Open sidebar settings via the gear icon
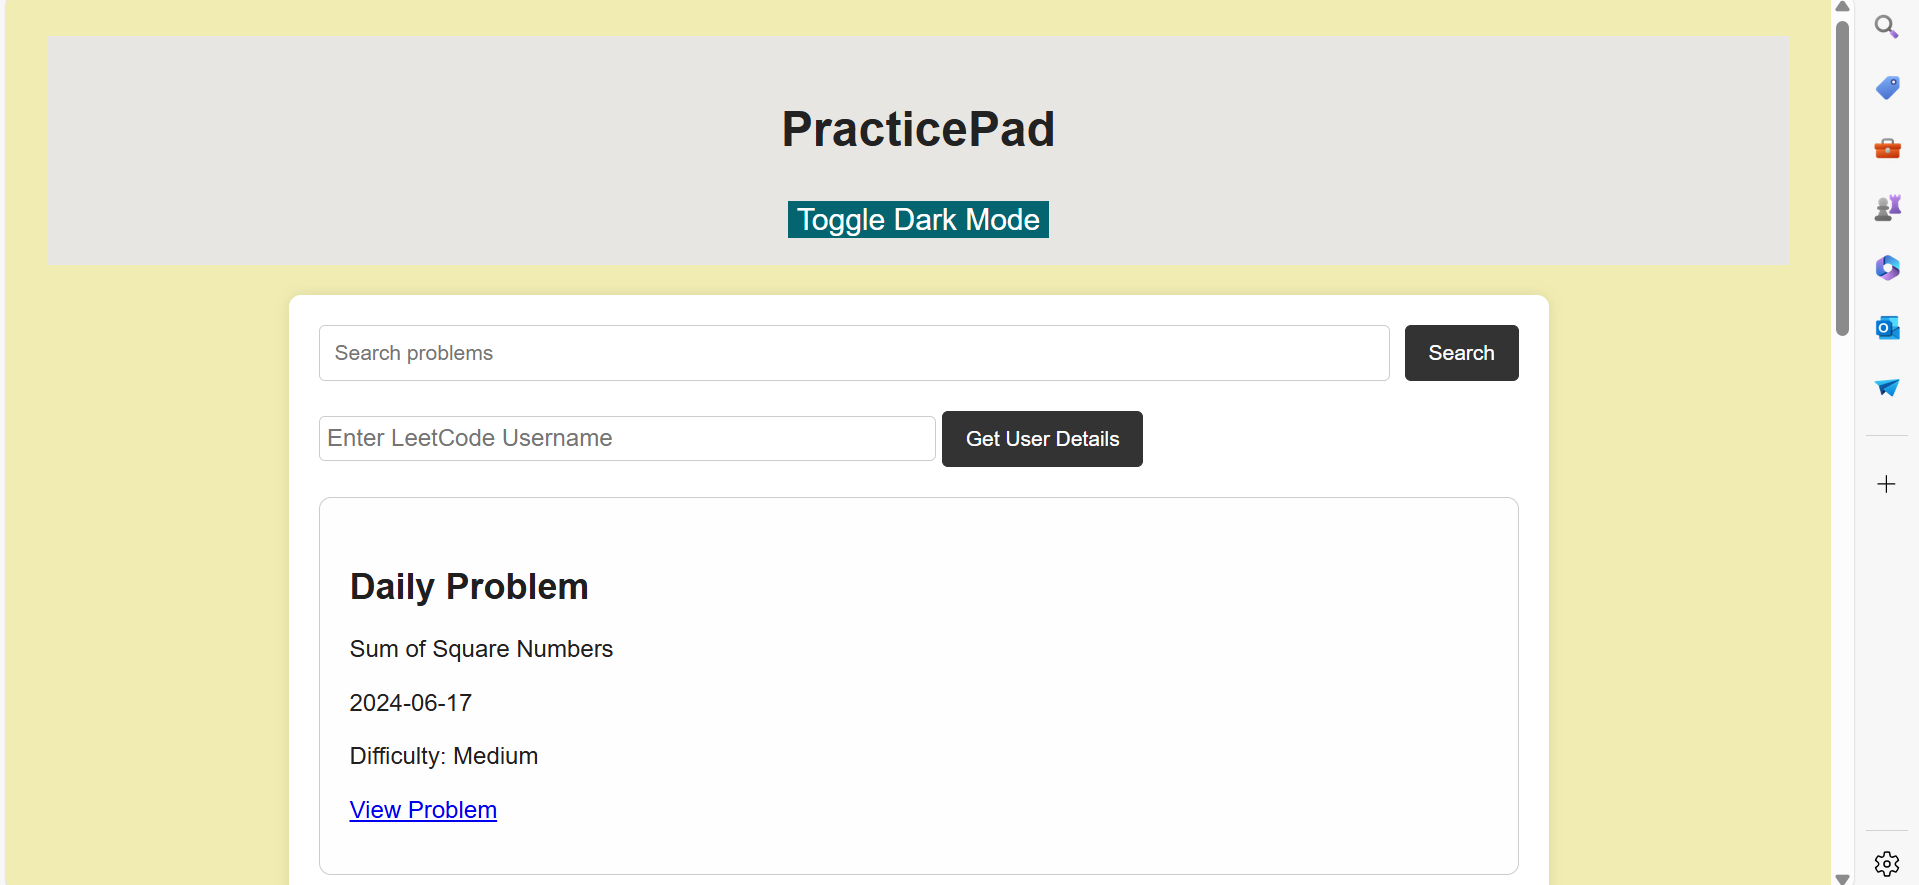1919x885 pixels. [1886, 863]
